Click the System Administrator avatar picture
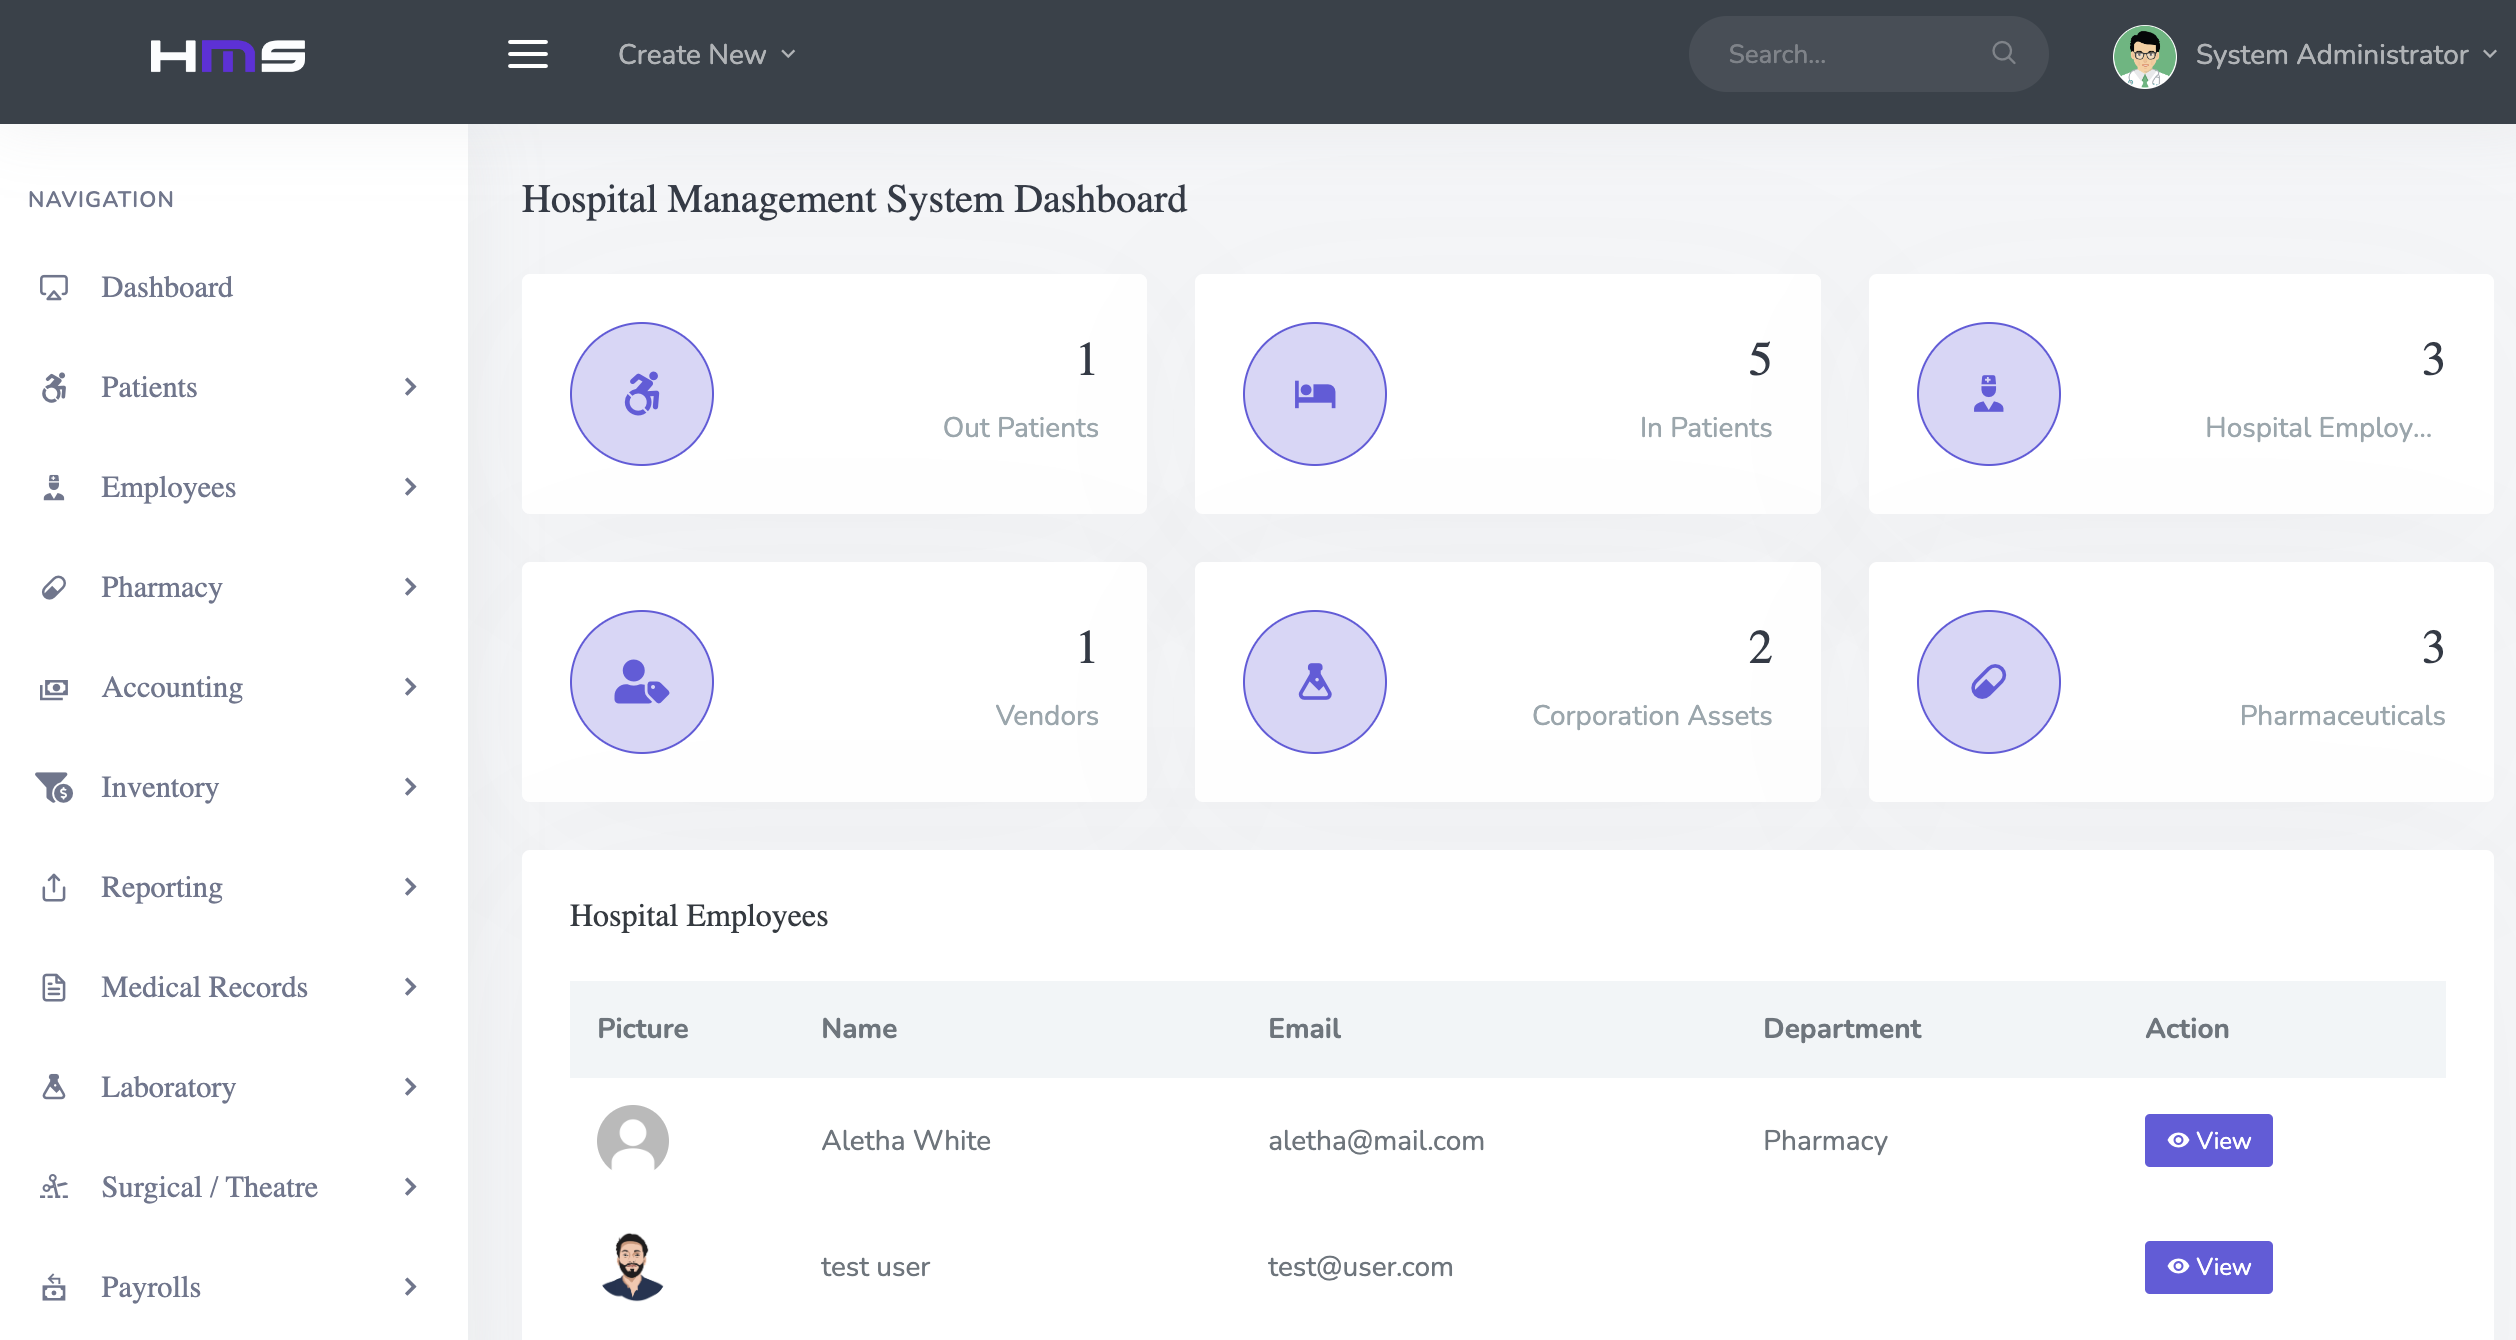2516x1340 pixels. tap(2144, 57)
